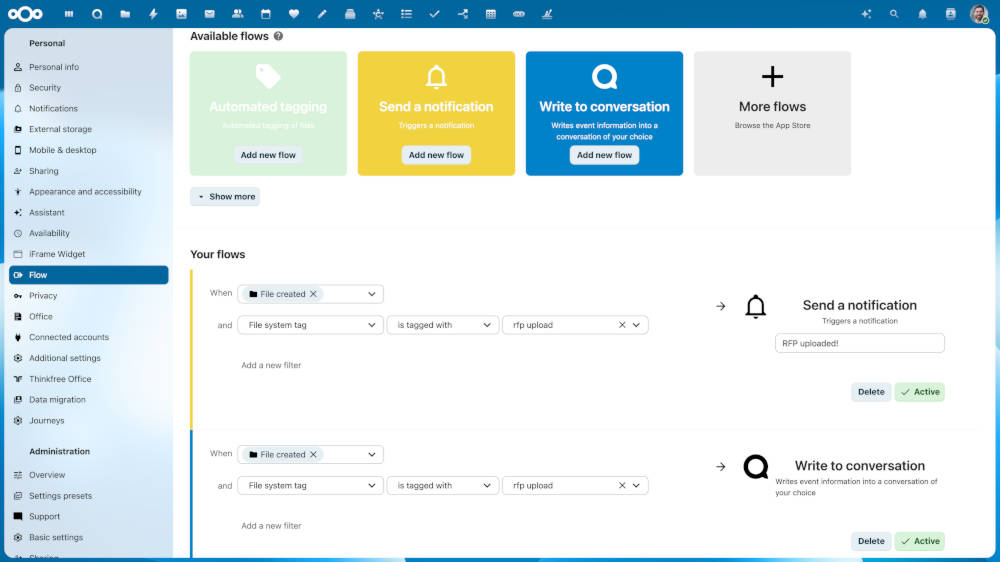
Task: Open the Assistant sparkle icon in header
Action: pyautogui.click(x=866, y=14)
